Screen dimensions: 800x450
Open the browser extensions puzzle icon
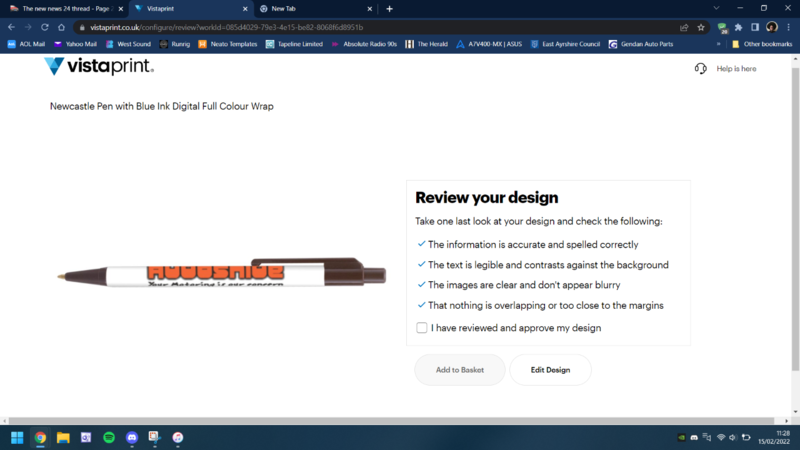tap(738, 27)
